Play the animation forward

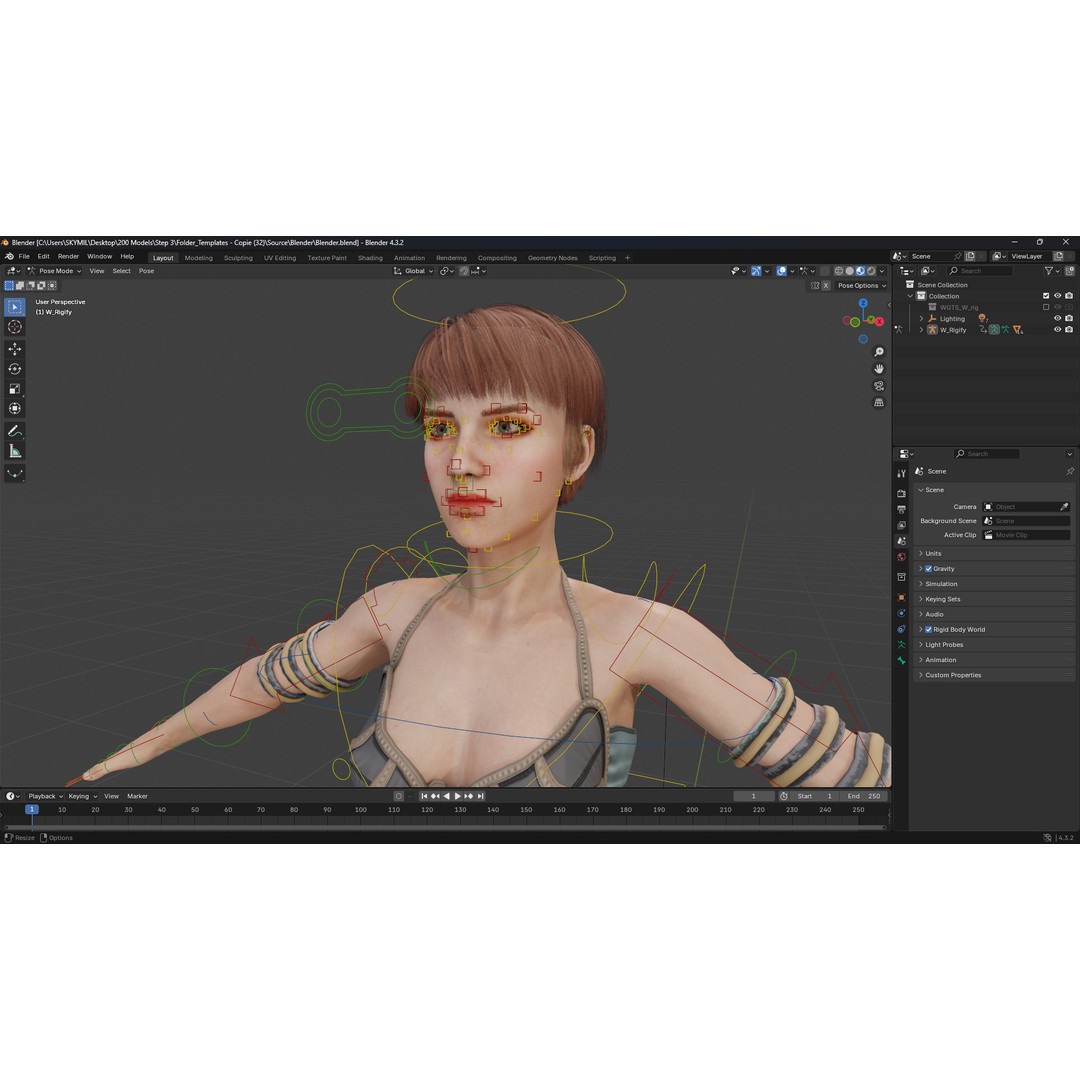coord(457,796)
